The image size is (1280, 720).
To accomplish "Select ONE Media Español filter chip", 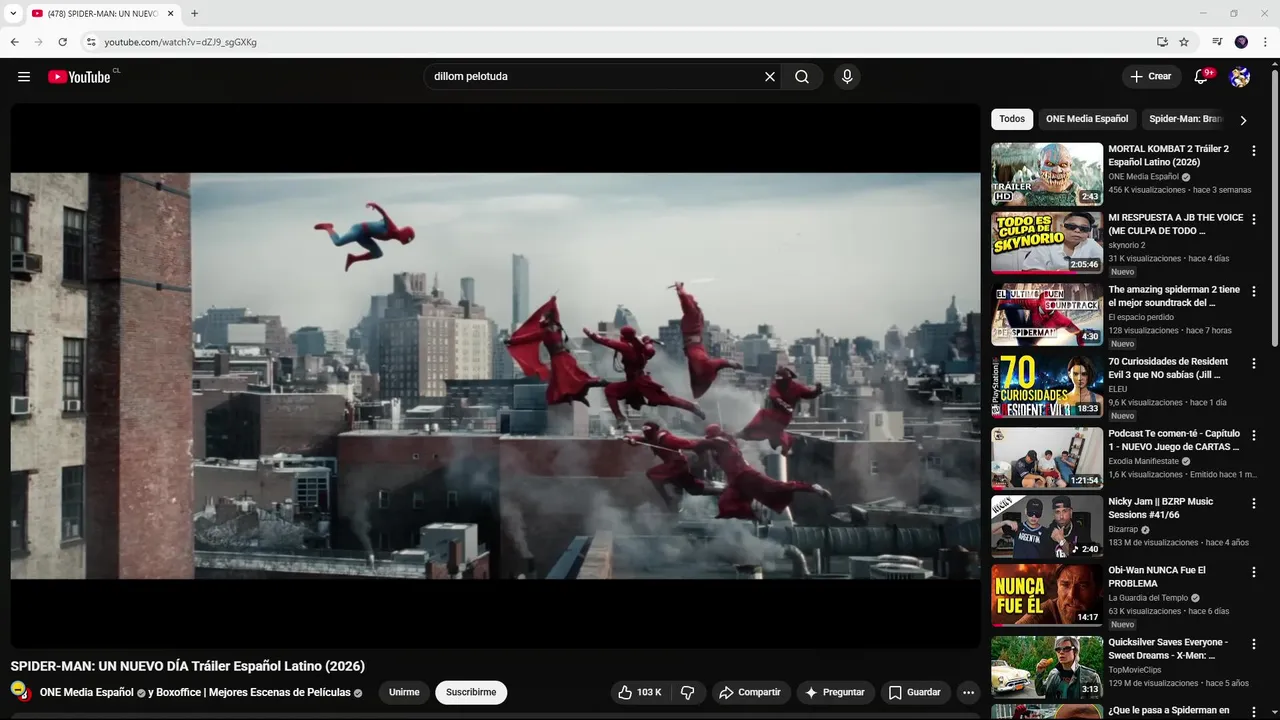I will [x=1087, y=119].
